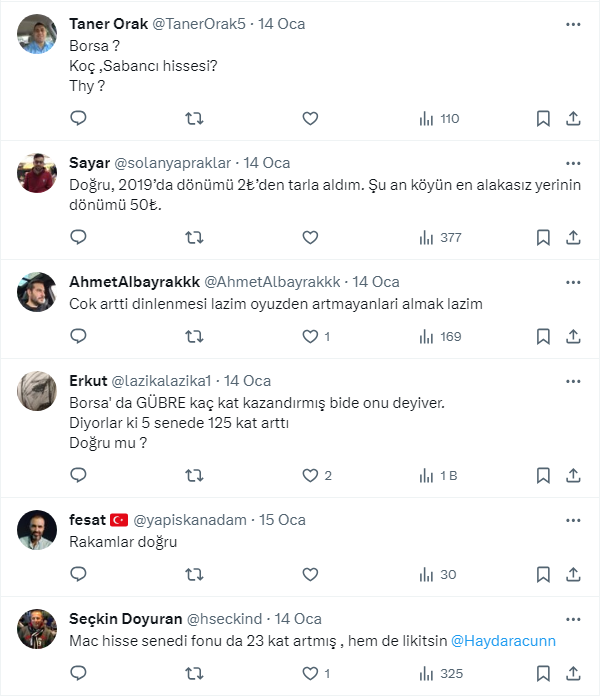Screen dimensions: 605x696
Task: Open Sayar's 14 Oca timestamp
Action: 267,162
